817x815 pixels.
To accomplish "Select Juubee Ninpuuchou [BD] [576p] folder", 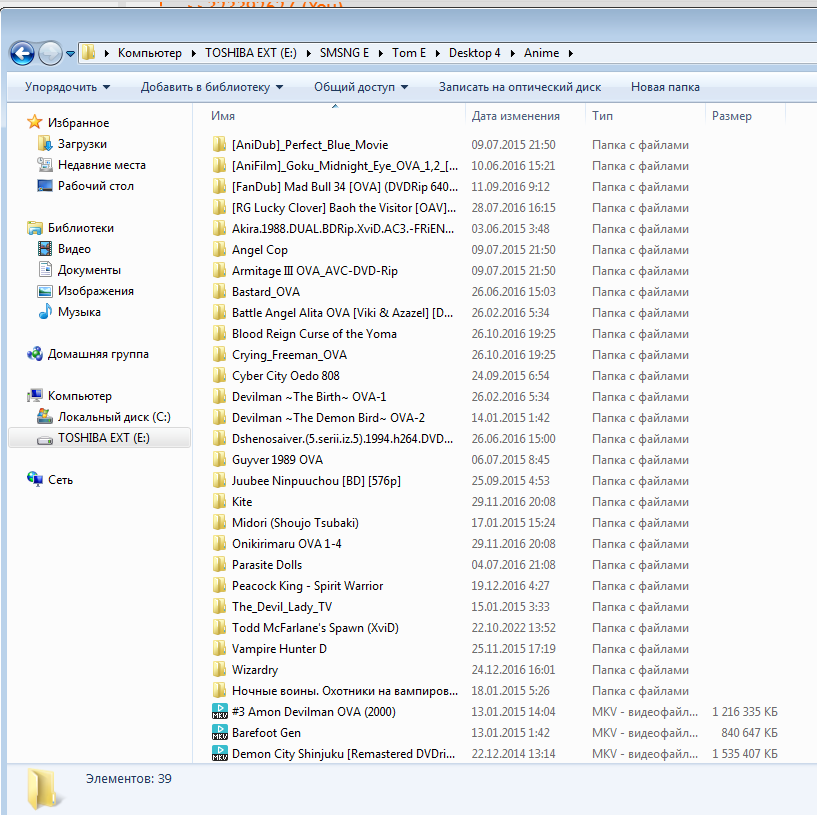I will [x=316, y=480].
